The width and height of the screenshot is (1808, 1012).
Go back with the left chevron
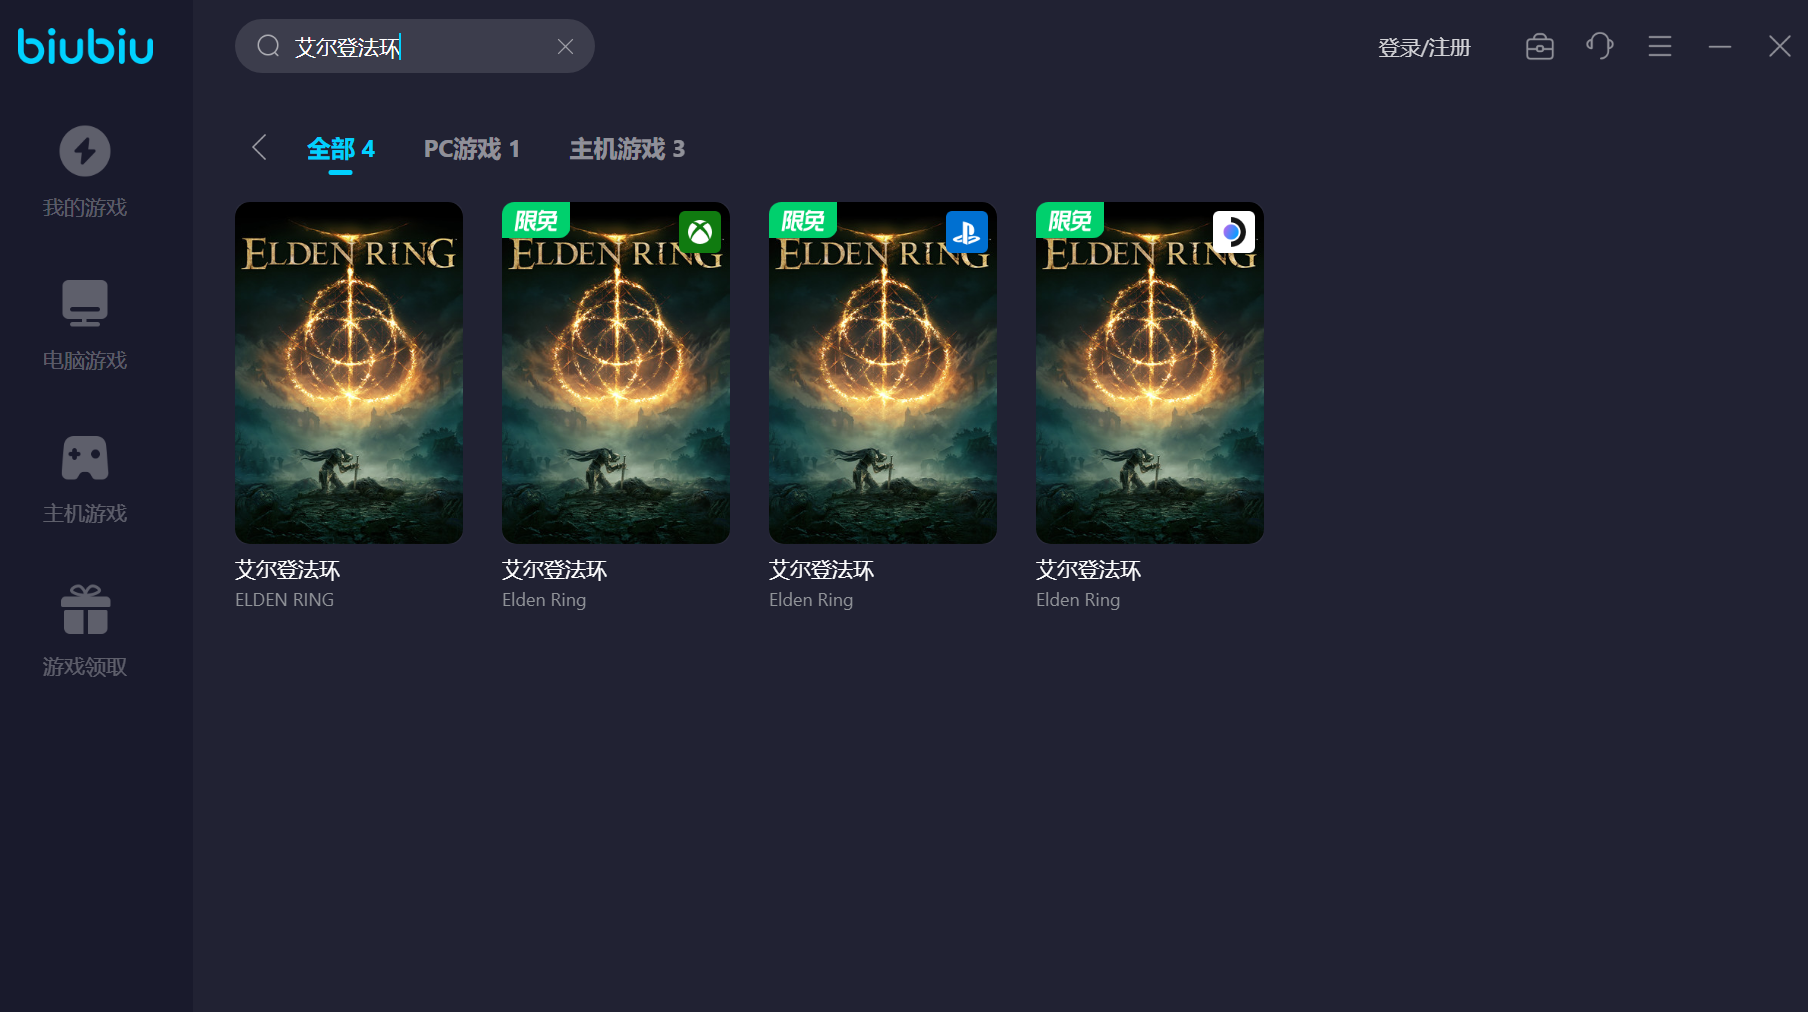(x=259, y=148)
